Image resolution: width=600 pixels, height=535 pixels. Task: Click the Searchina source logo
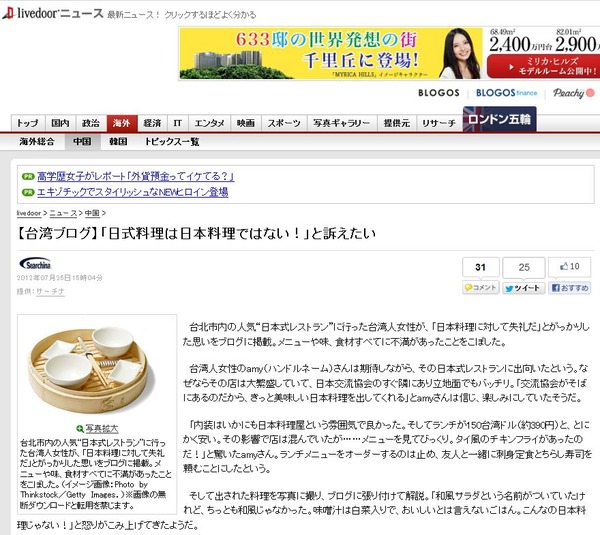(x=35, y=264)
